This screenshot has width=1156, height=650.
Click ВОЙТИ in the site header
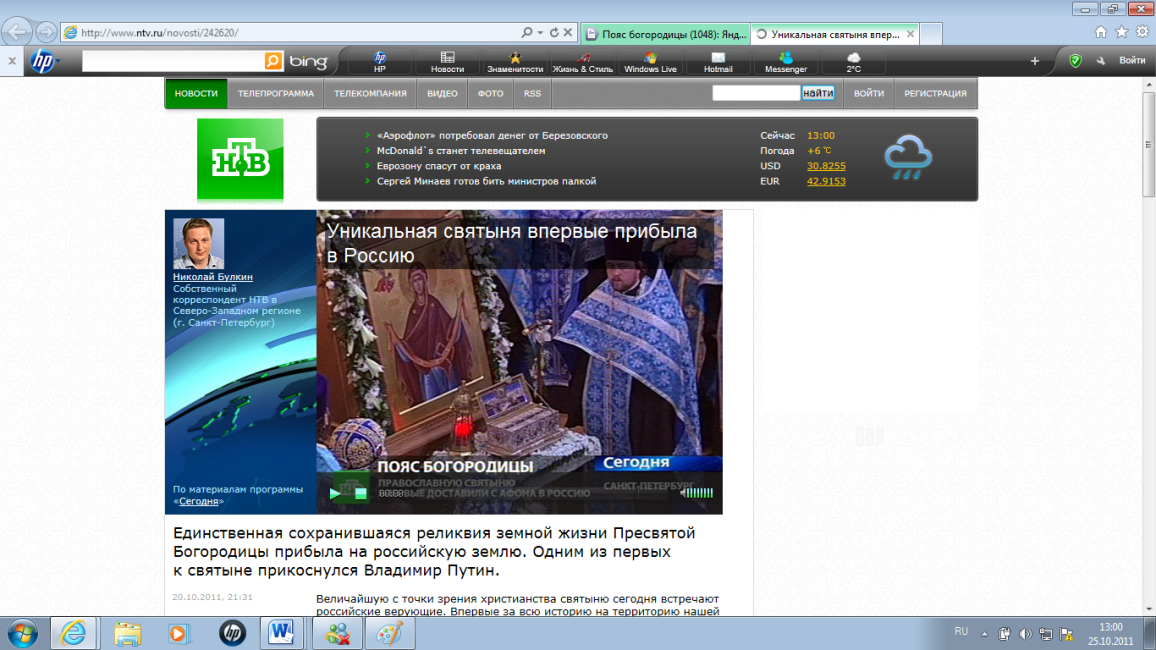pos(868,94)
